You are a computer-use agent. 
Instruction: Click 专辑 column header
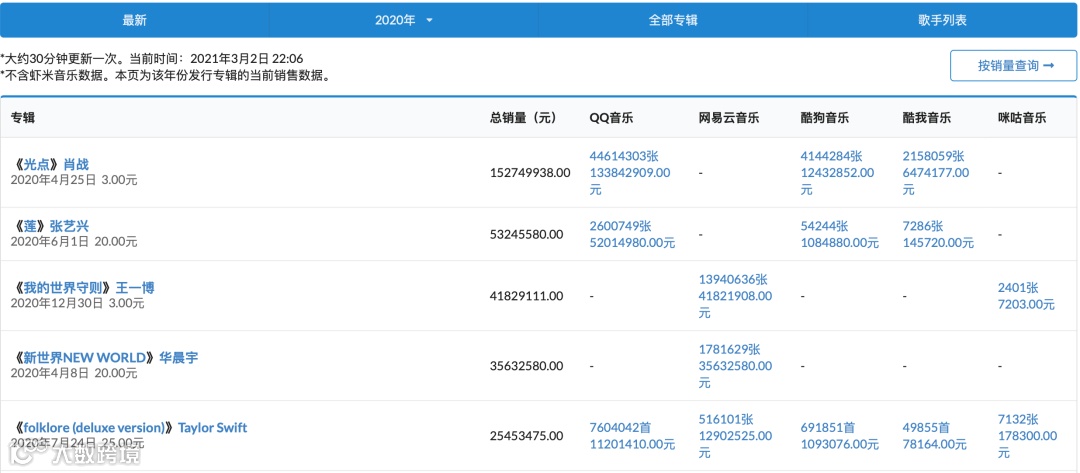(x=23, y=118)
